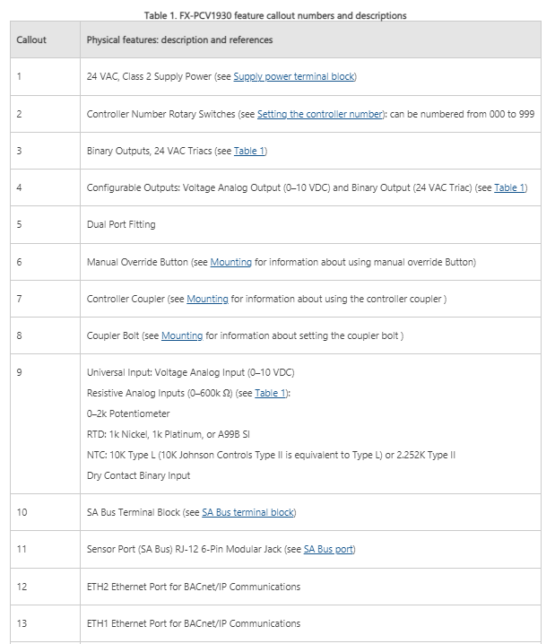The image size is (555, 644).
Task: Click the Callout column header cell
Action: pos(45,40)
